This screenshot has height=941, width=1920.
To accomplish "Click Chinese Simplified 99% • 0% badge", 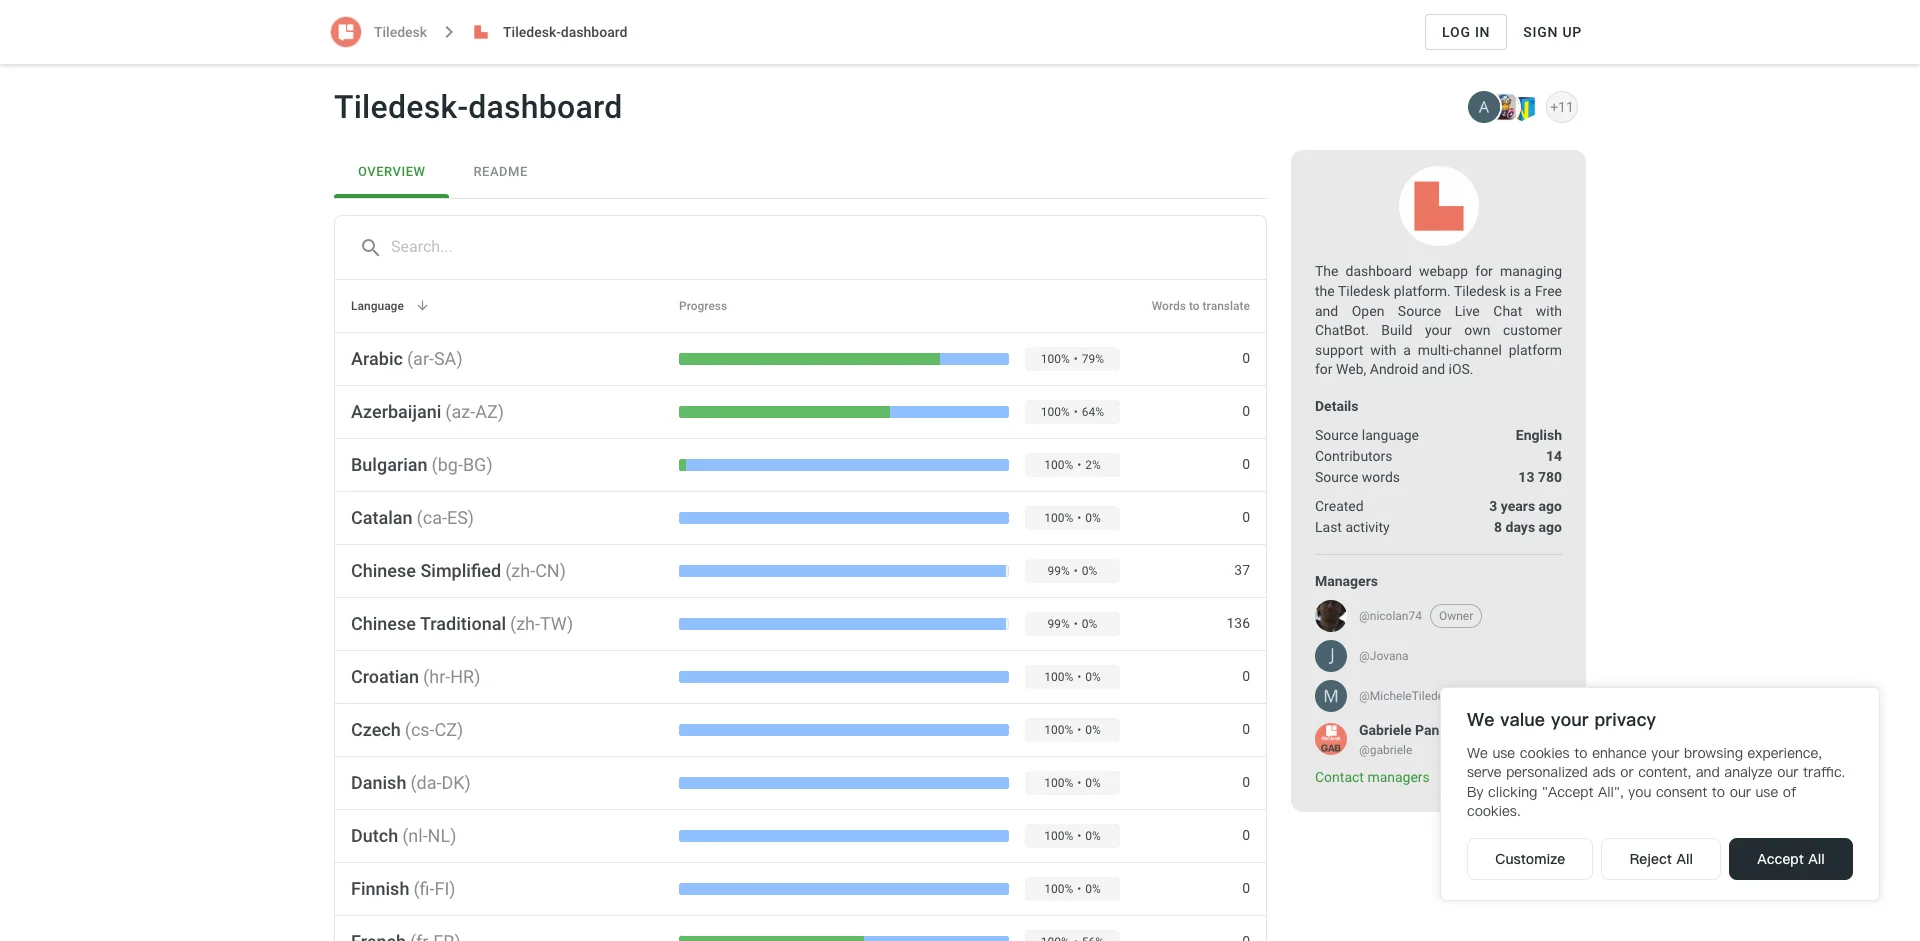I will [x=1072, y=571].
